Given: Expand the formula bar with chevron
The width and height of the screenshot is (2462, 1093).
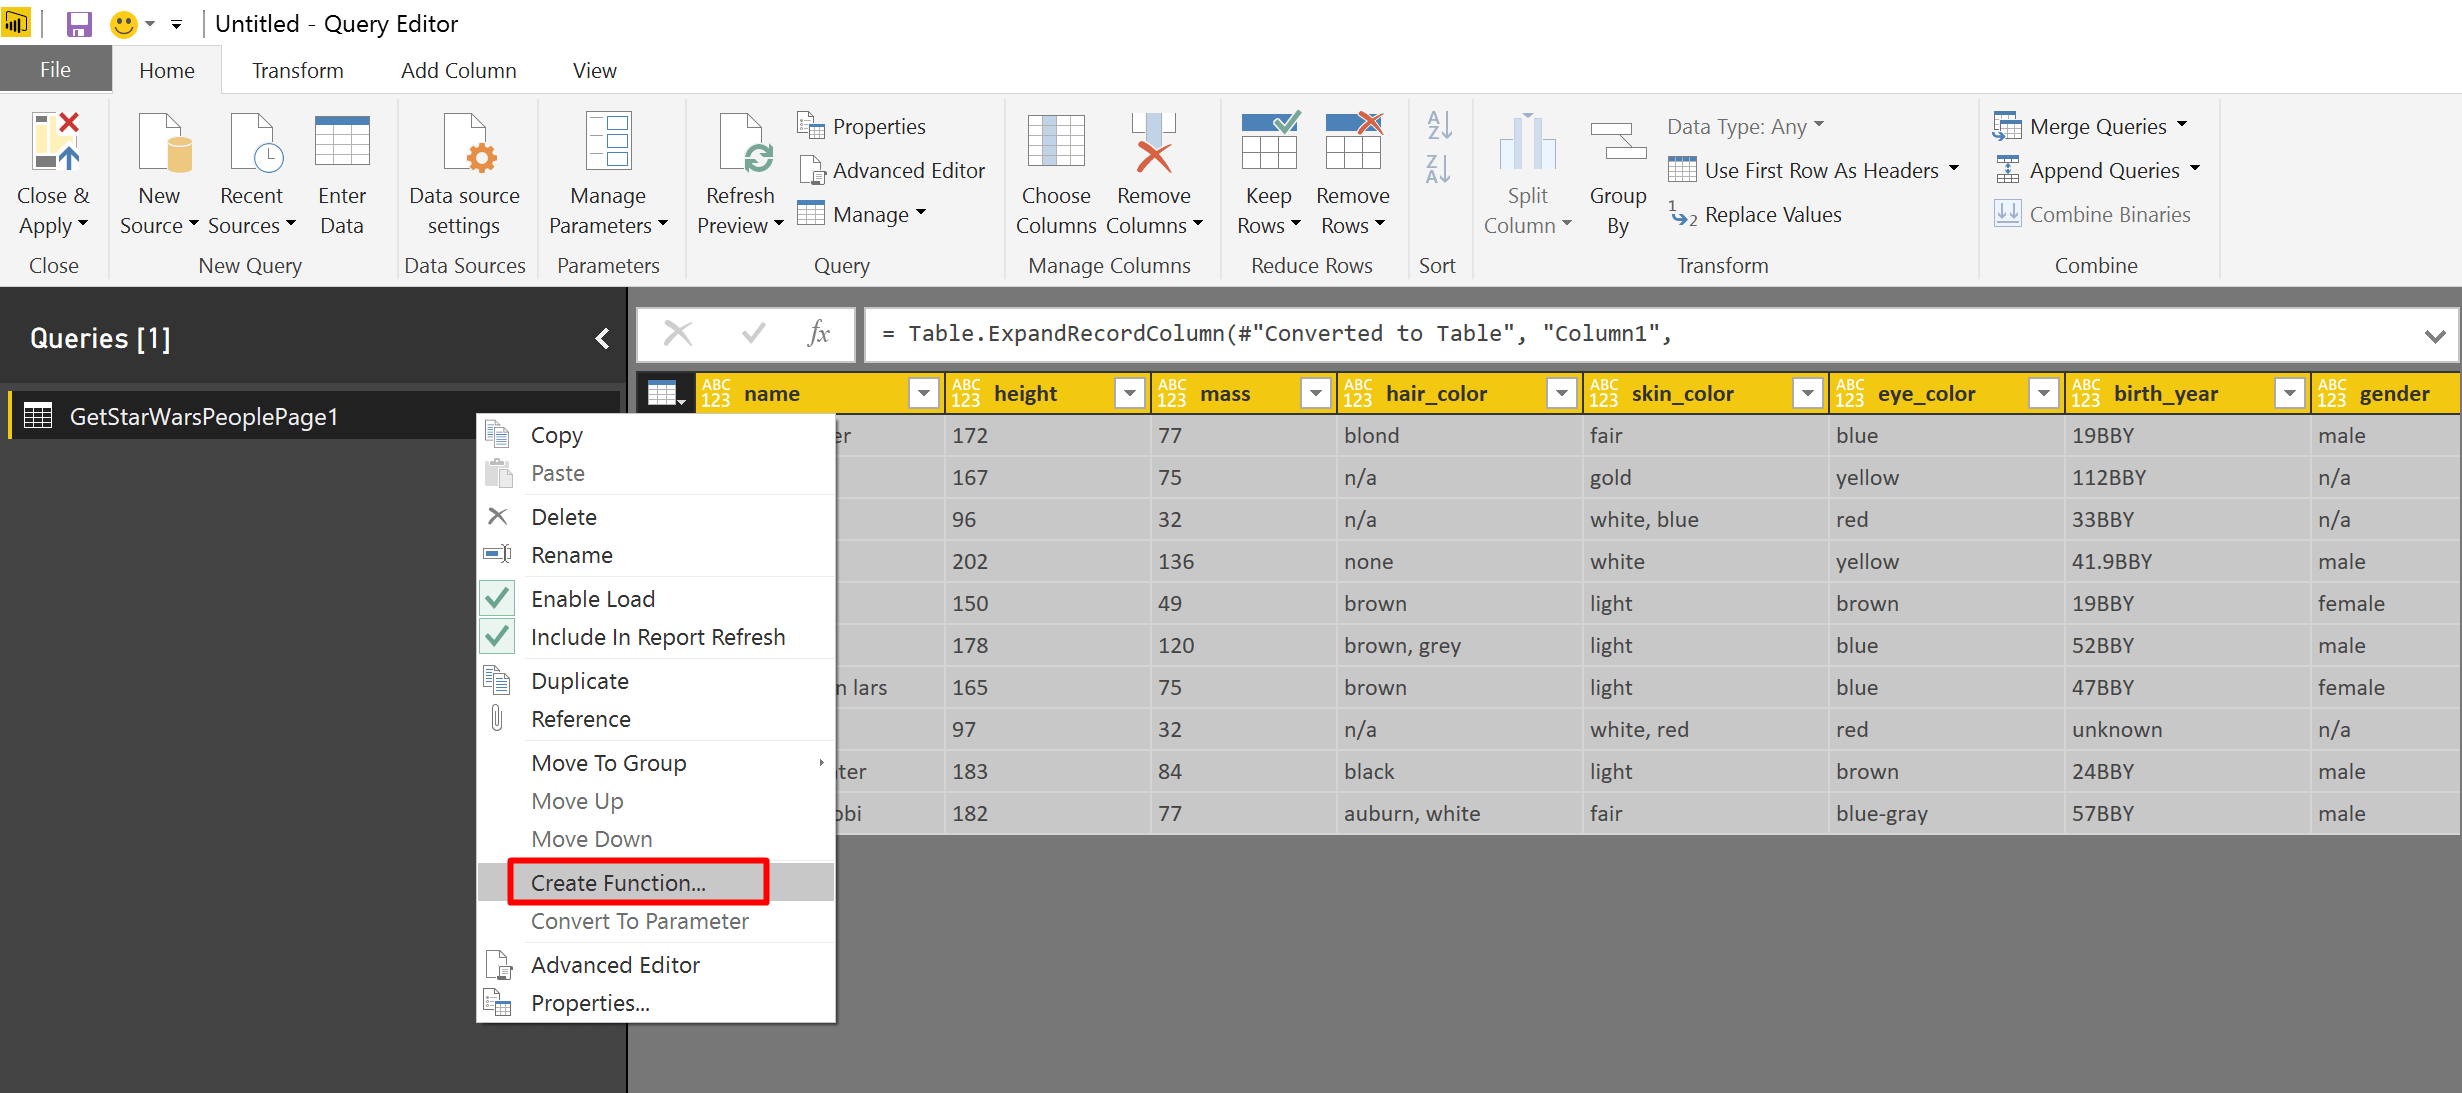Looking at the screenshot, I should tap(2435, 336).
